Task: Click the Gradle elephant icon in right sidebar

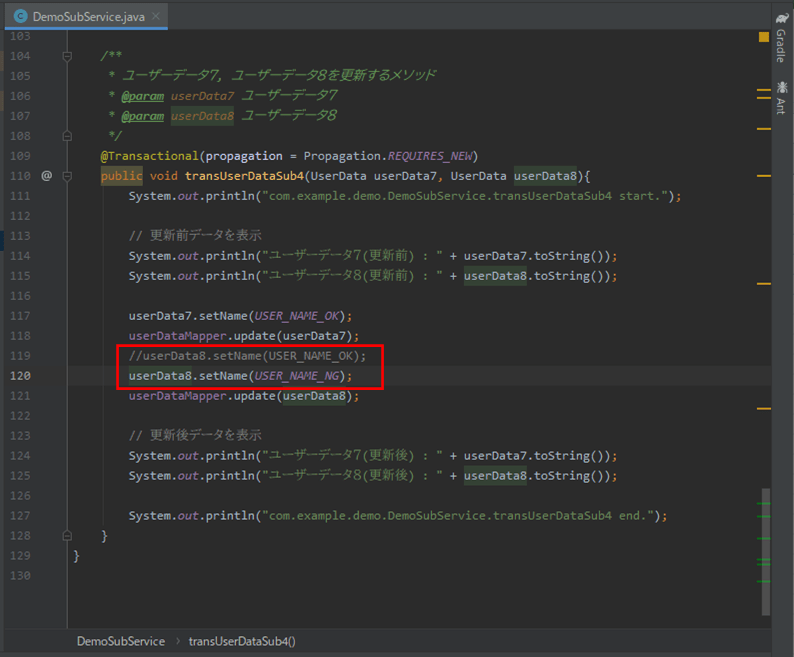Action: 781,17
